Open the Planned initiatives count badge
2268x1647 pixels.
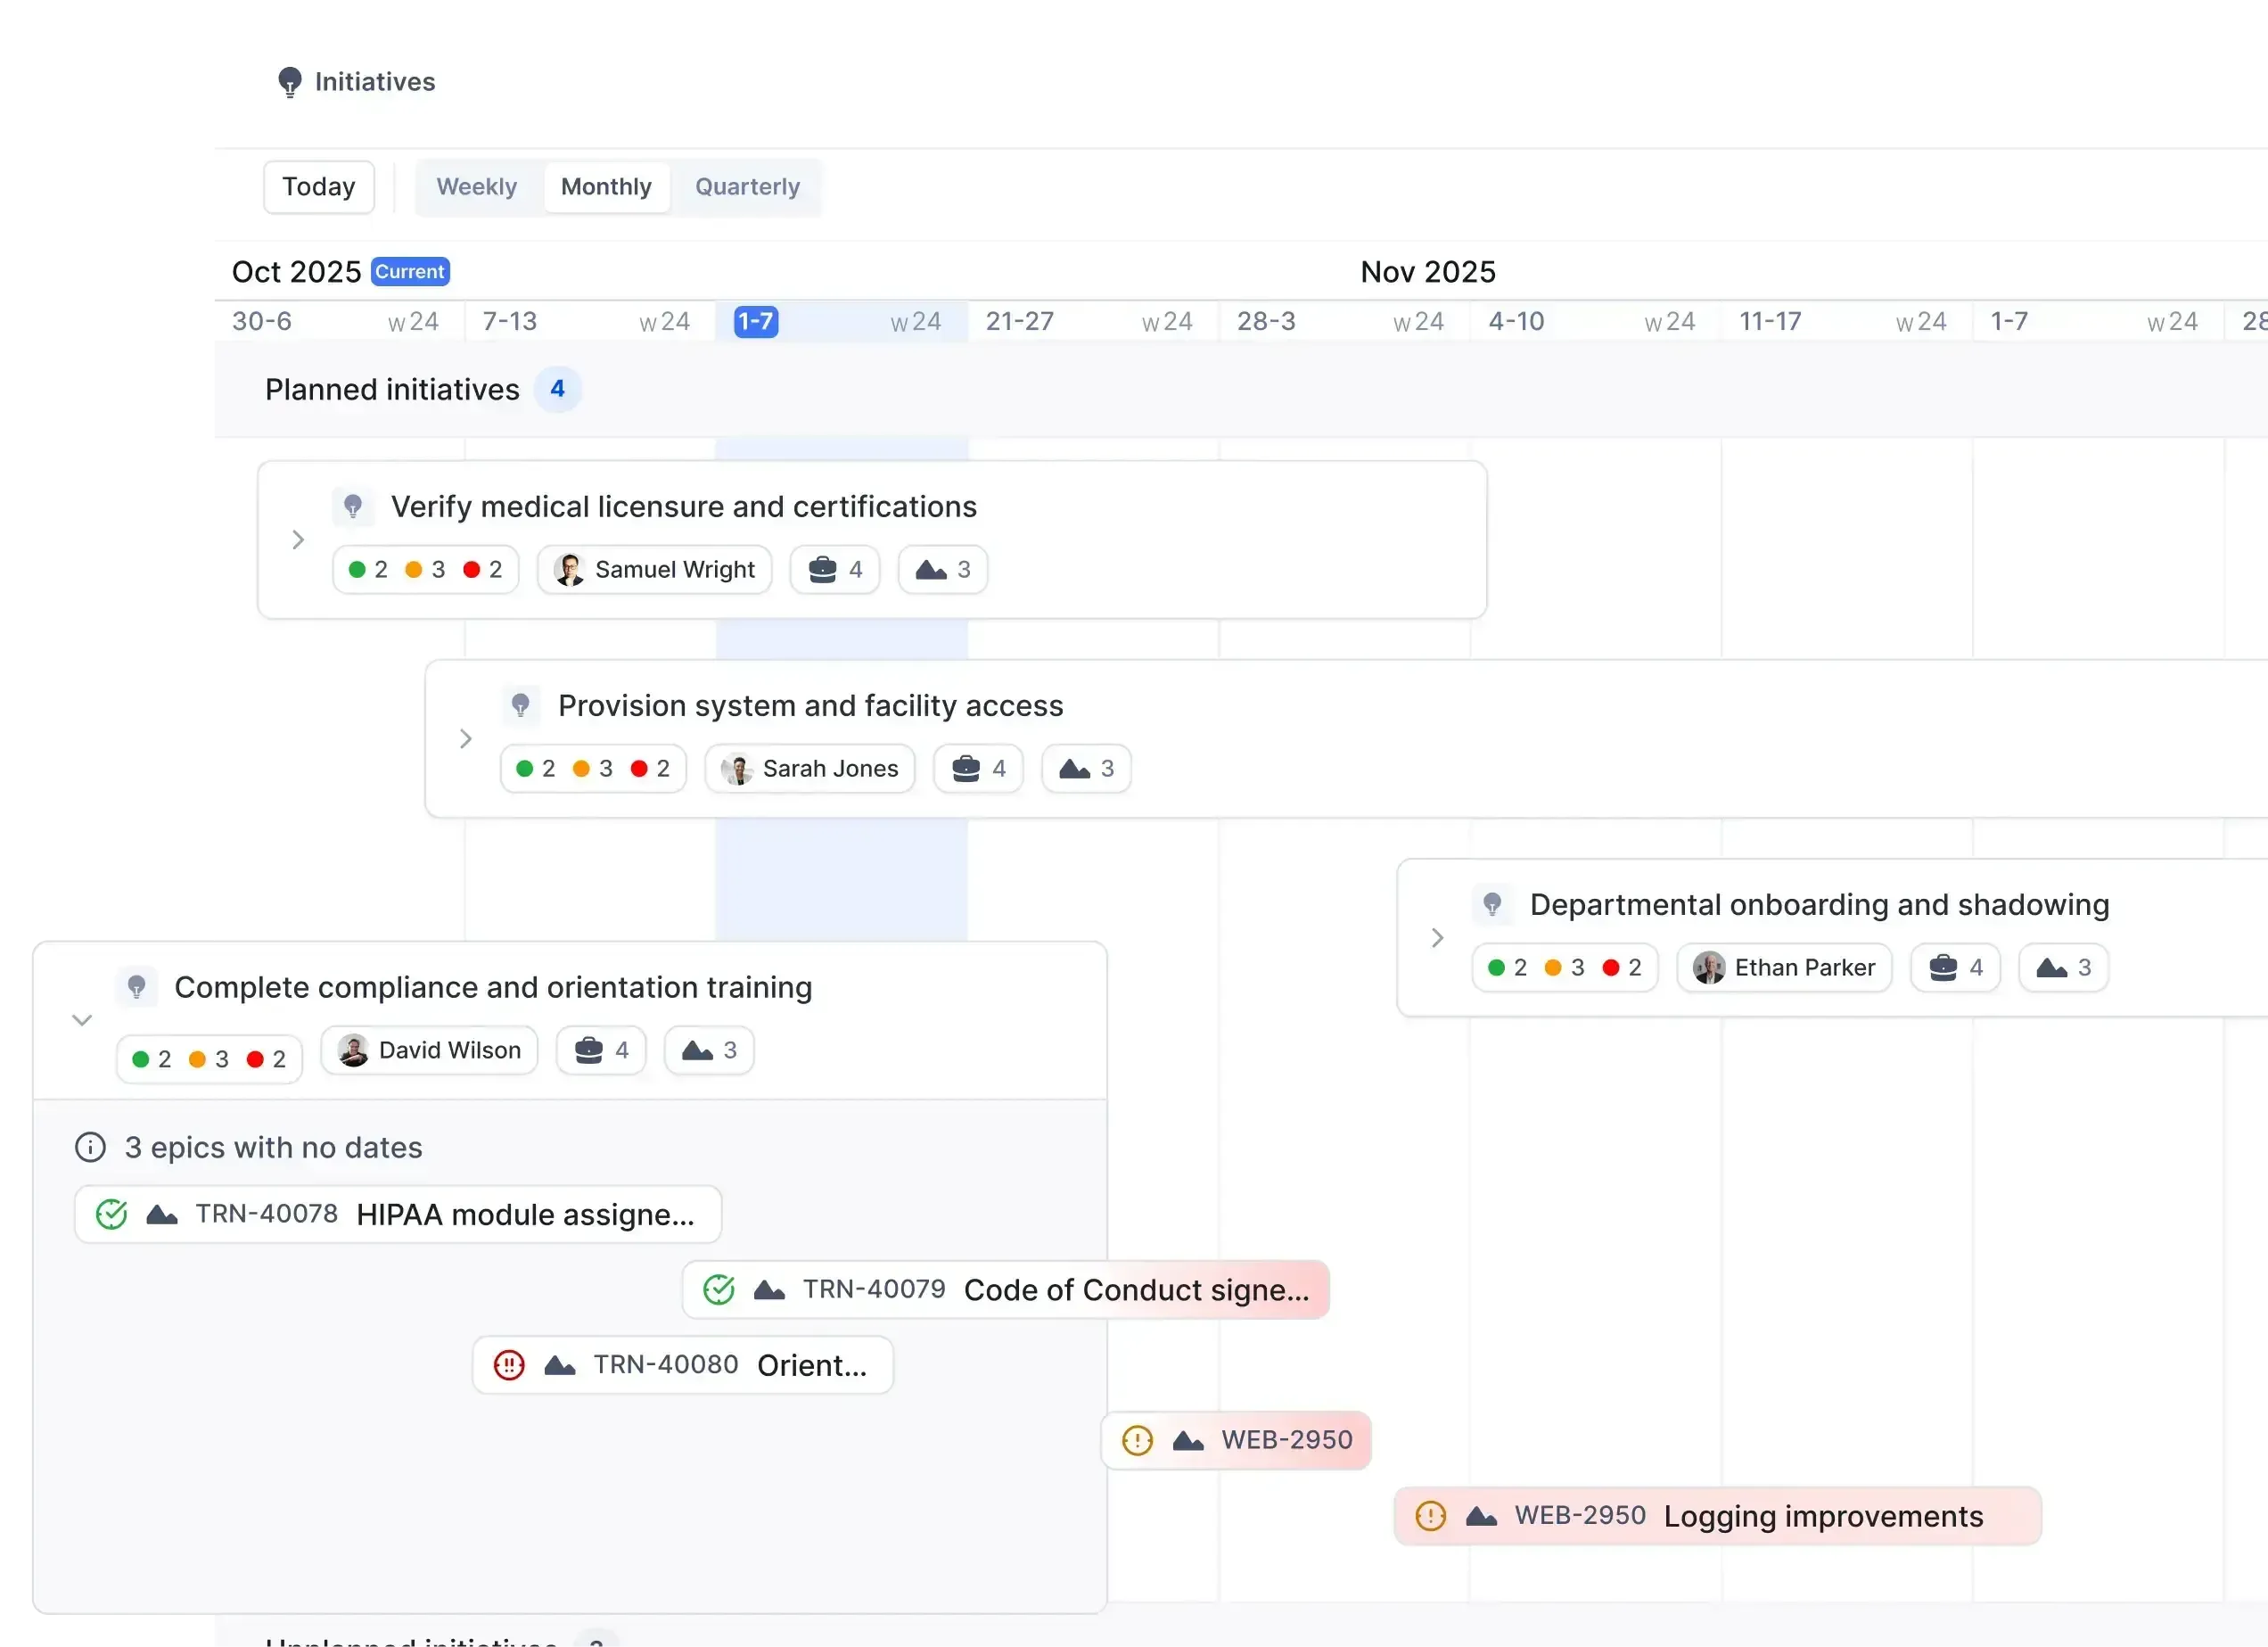pyautogui.click(x=558, y=389)
